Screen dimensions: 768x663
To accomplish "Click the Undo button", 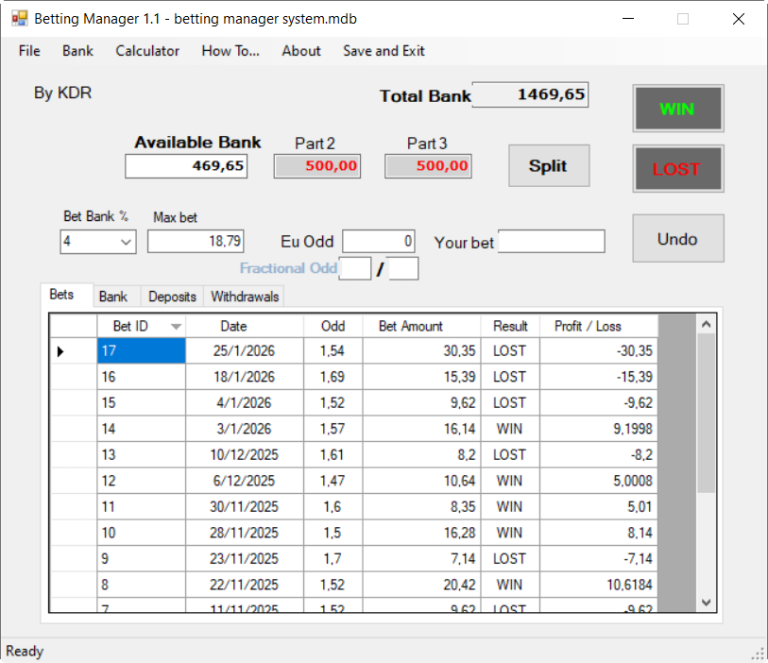I will click(x=677, y=239).
